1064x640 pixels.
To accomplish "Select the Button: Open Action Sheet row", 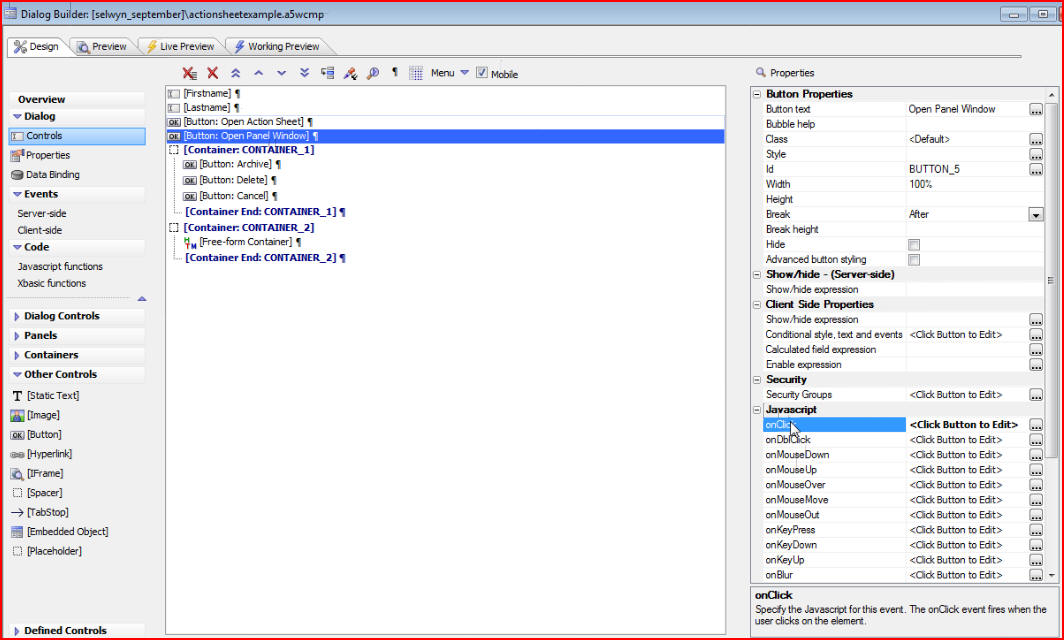I will 445,121.
